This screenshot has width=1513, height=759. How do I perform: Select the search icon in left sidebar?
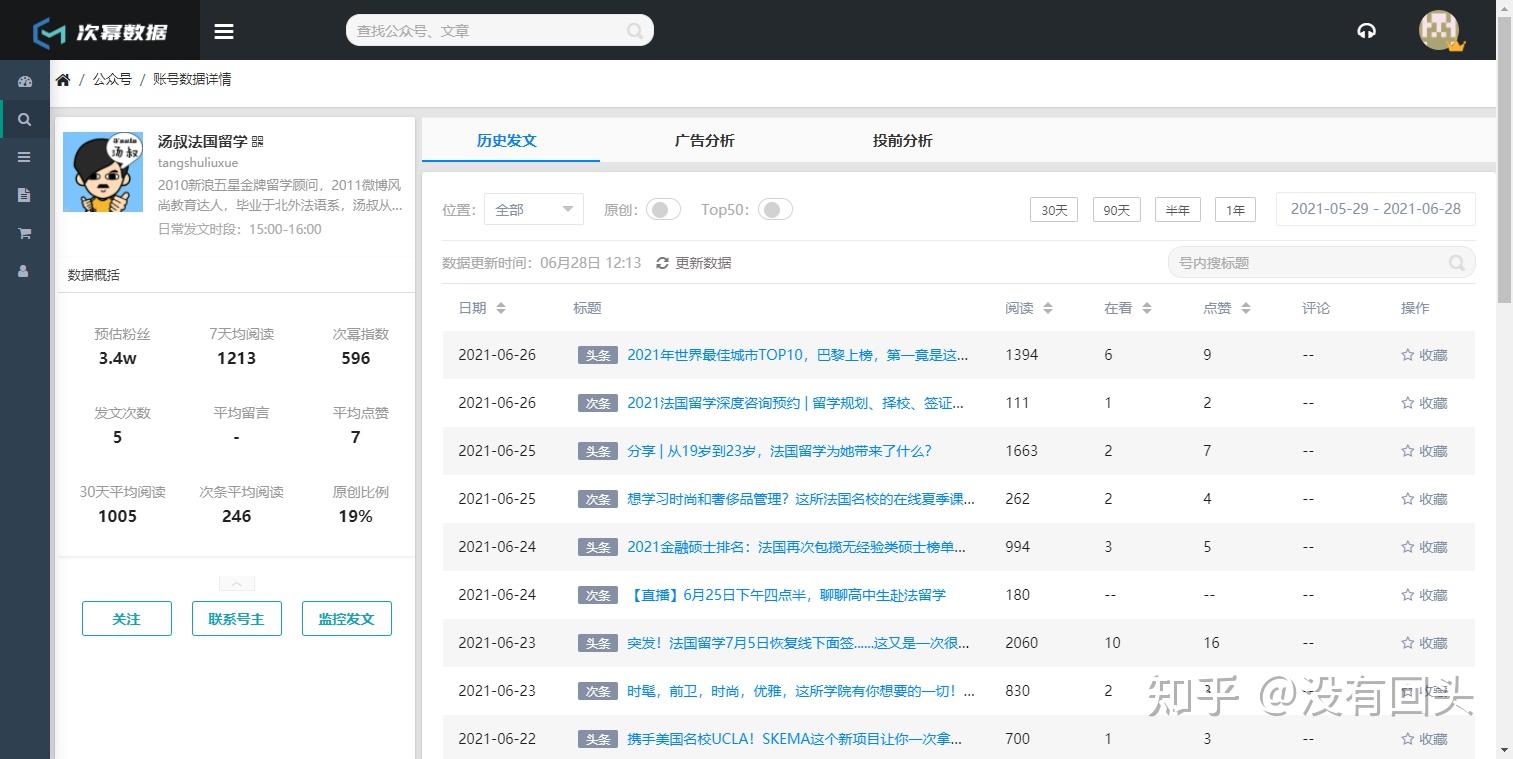click(25, 119)
